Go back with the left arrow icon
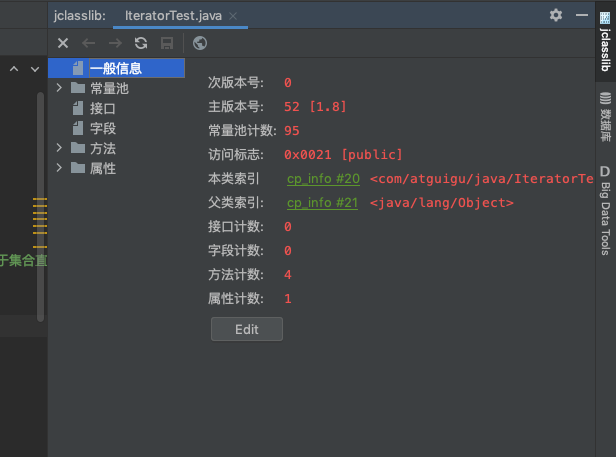 pos(88,43)
